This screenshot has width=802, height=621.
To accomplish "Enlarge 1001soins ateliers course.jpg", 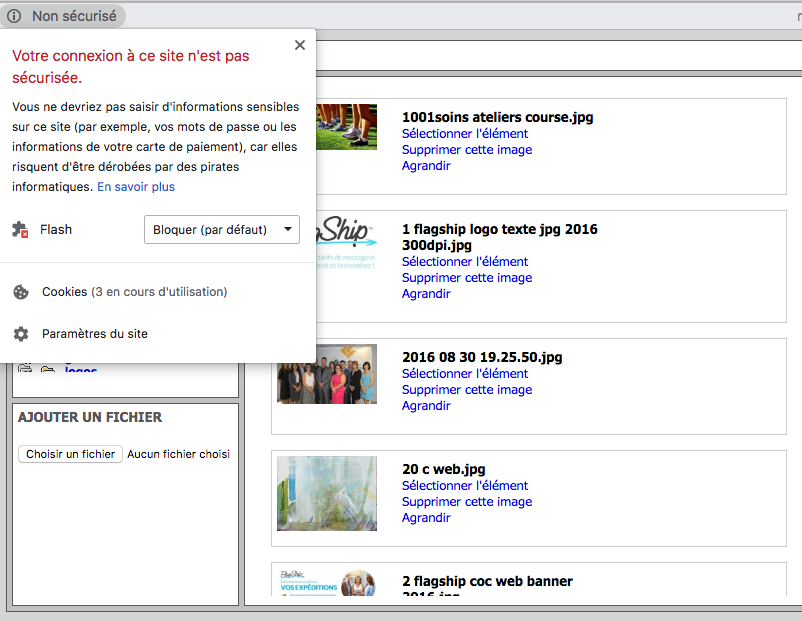I will click(x=426, y=166).
